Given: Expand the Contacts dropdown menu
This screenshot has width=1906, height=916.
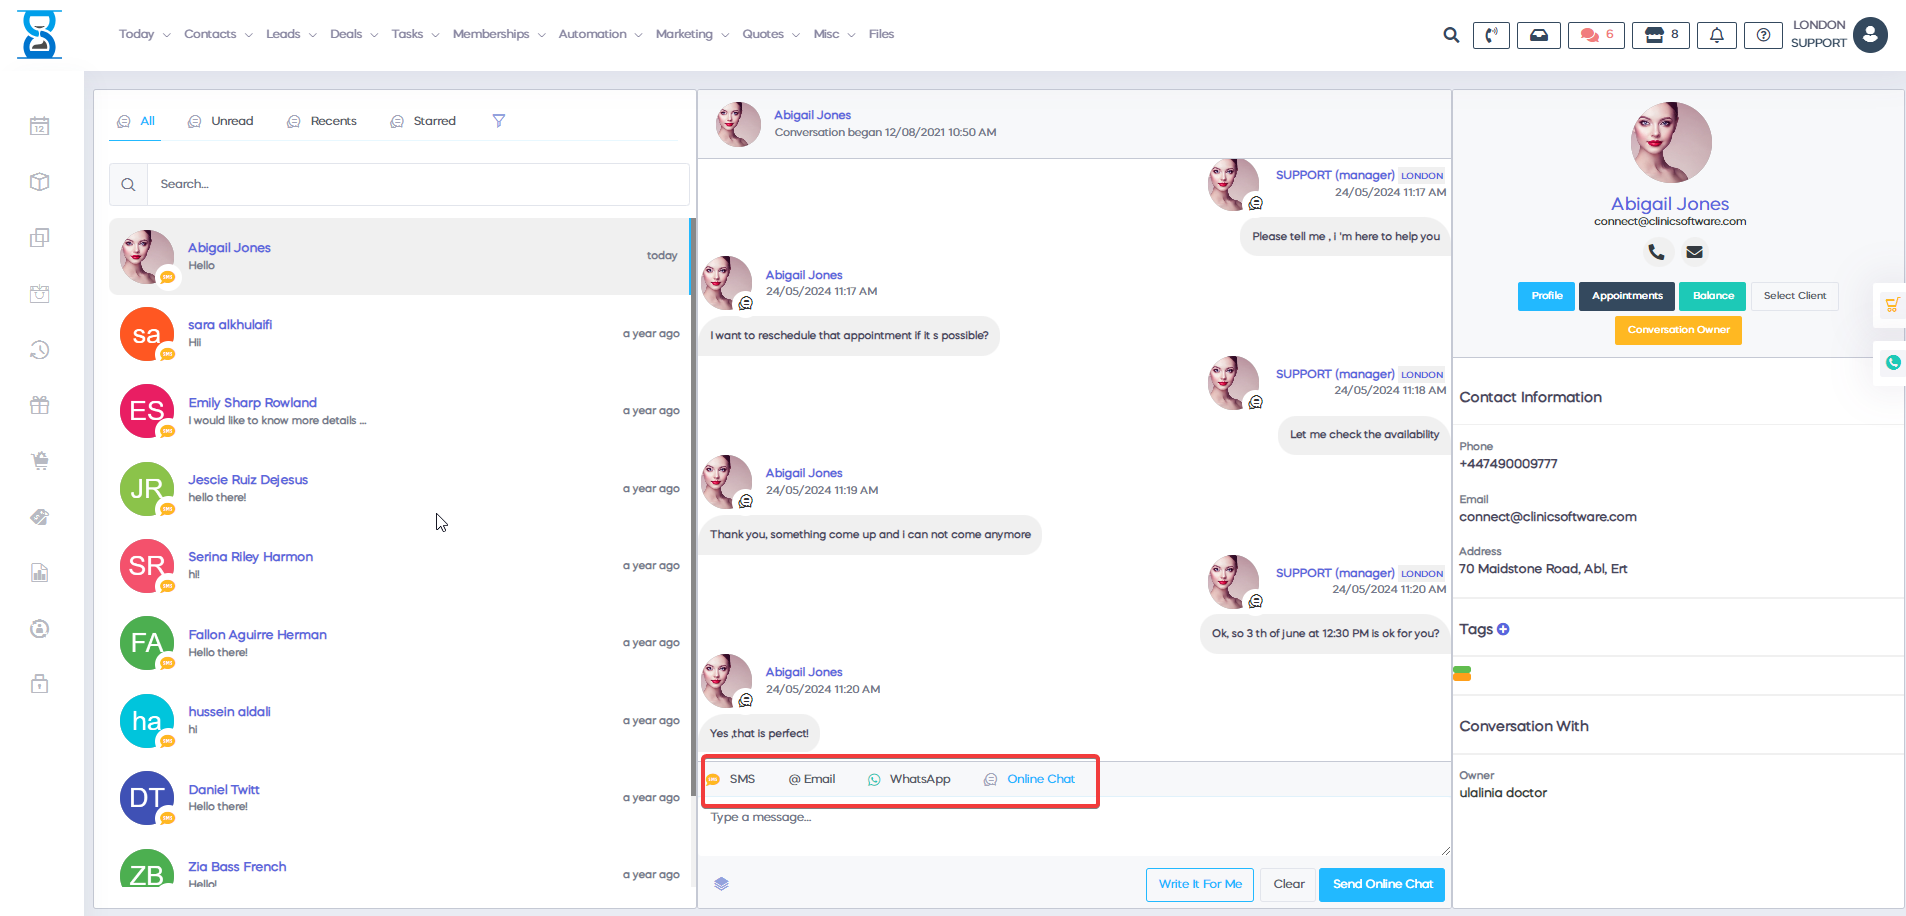Looking at the screenshot, I should point(218,34).
